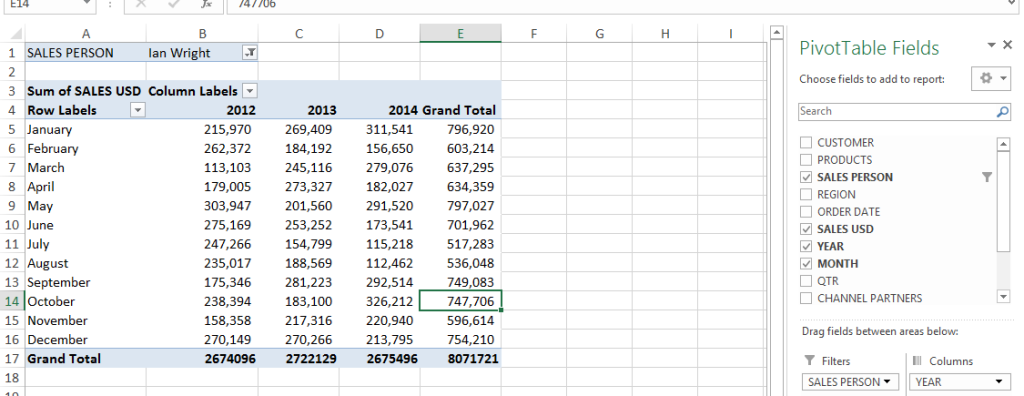The width and height of the screenshot is (1024, 396).
Task: Check the QTR field checkbox
Action: 806,281
